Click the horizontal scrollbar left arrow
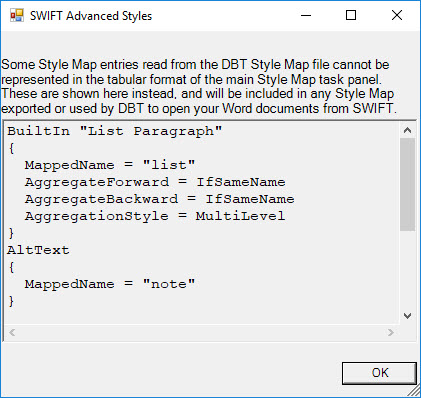Image resolution: width=421 pixels, height=398 pixels. 12,332
